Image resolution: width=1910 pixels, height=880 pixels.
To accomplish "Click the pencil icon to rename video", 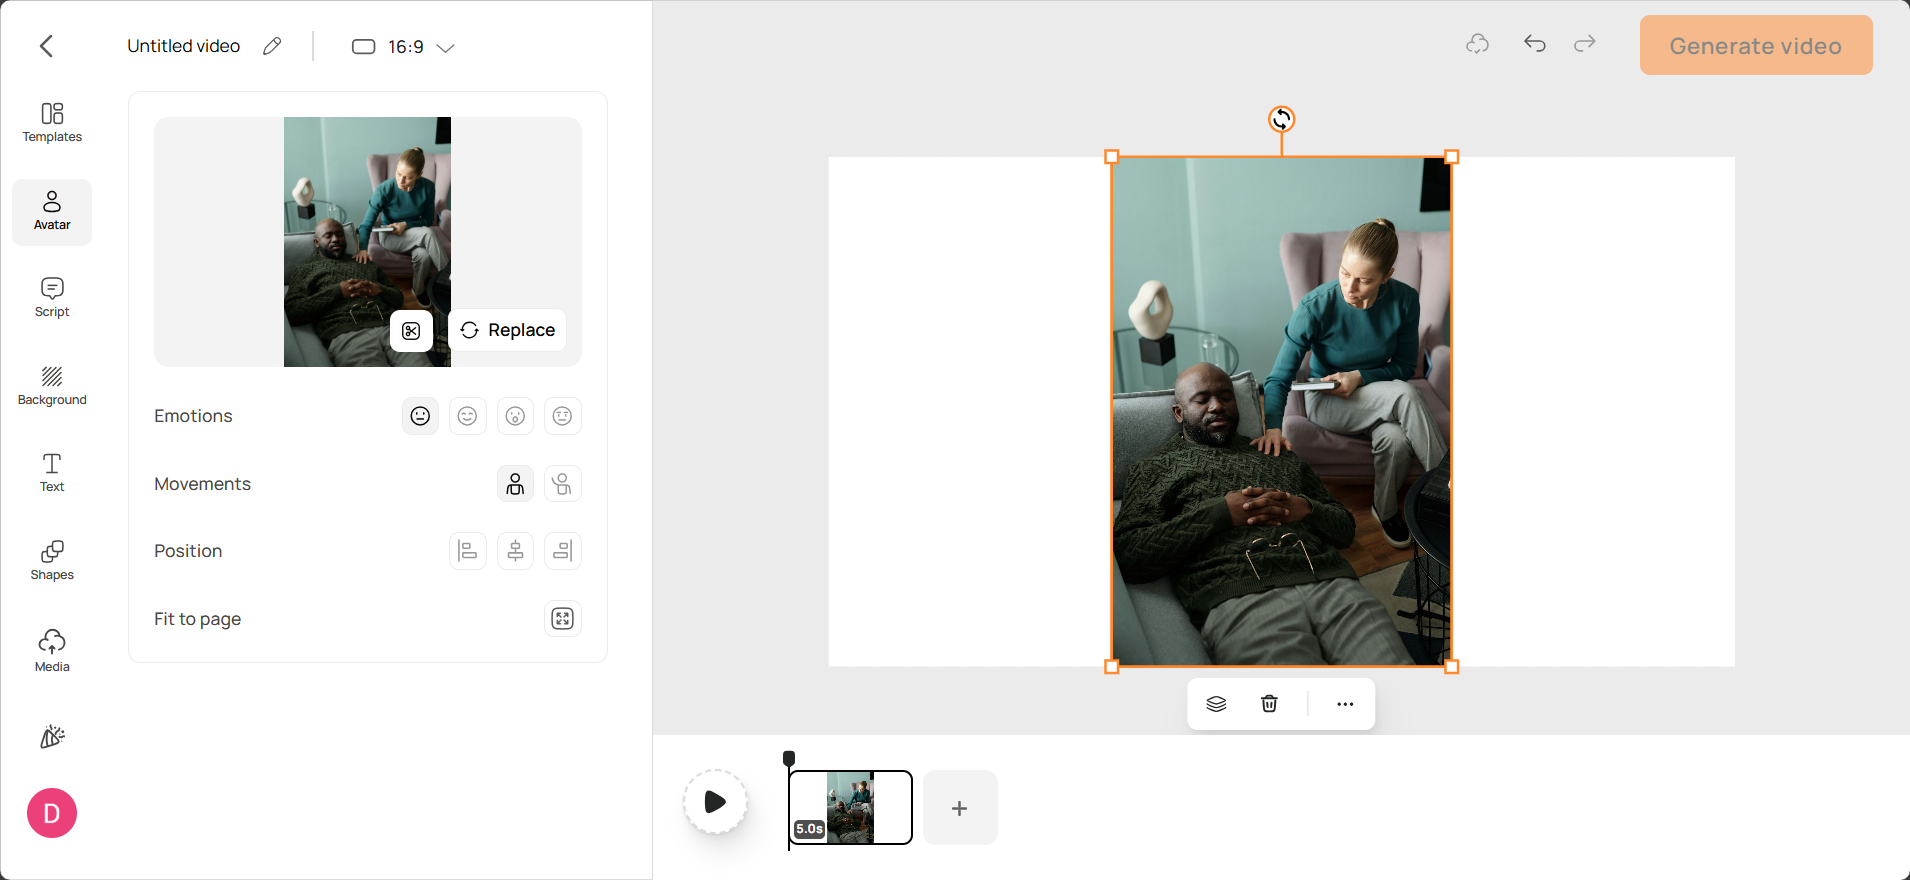I will (x=272, y=46).
